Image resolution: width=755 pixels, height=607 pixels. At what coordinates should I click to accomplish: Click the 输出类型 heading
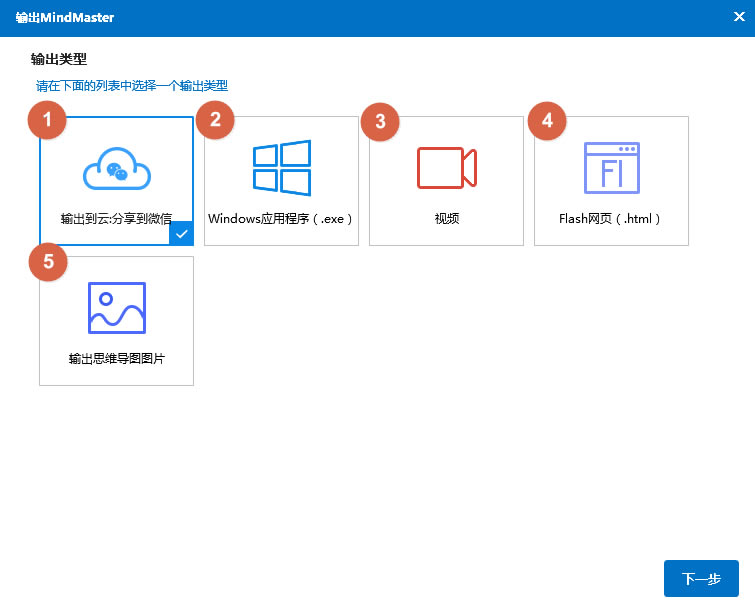(x=58, y=59)
